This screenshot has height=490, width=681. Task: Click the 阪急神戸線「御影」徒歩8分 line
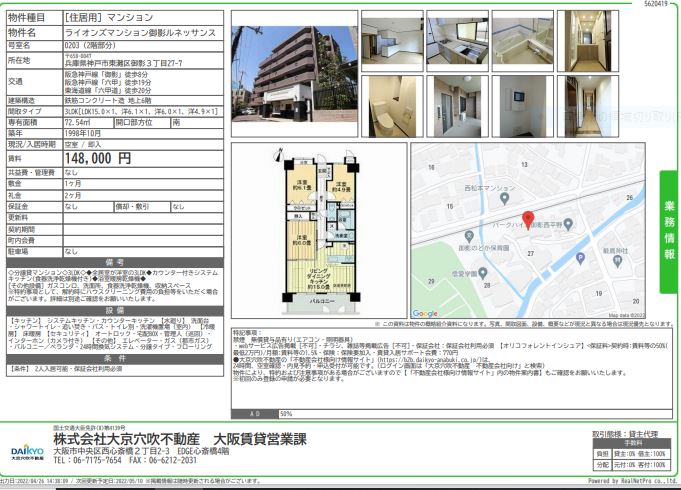tap(106, 74)
